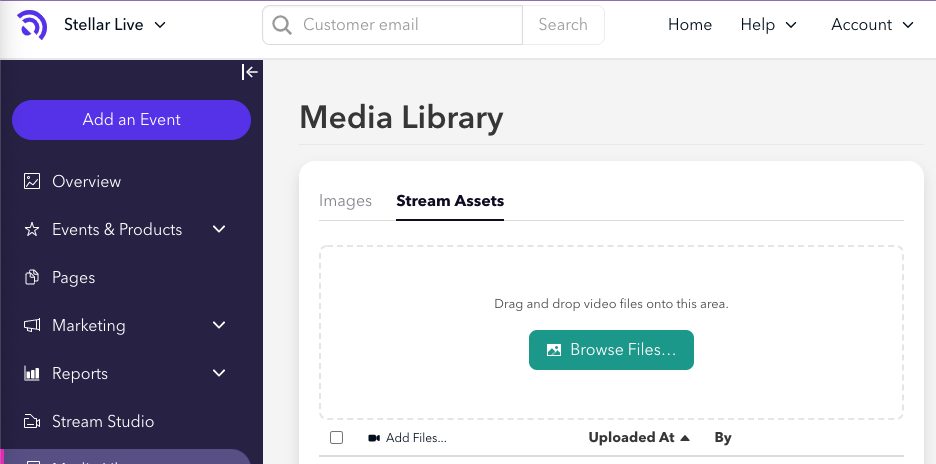The width and height of the screenshot is (936, 464).
Task: Toggle the select-all checkbox in table header
Action: (337, 438)
